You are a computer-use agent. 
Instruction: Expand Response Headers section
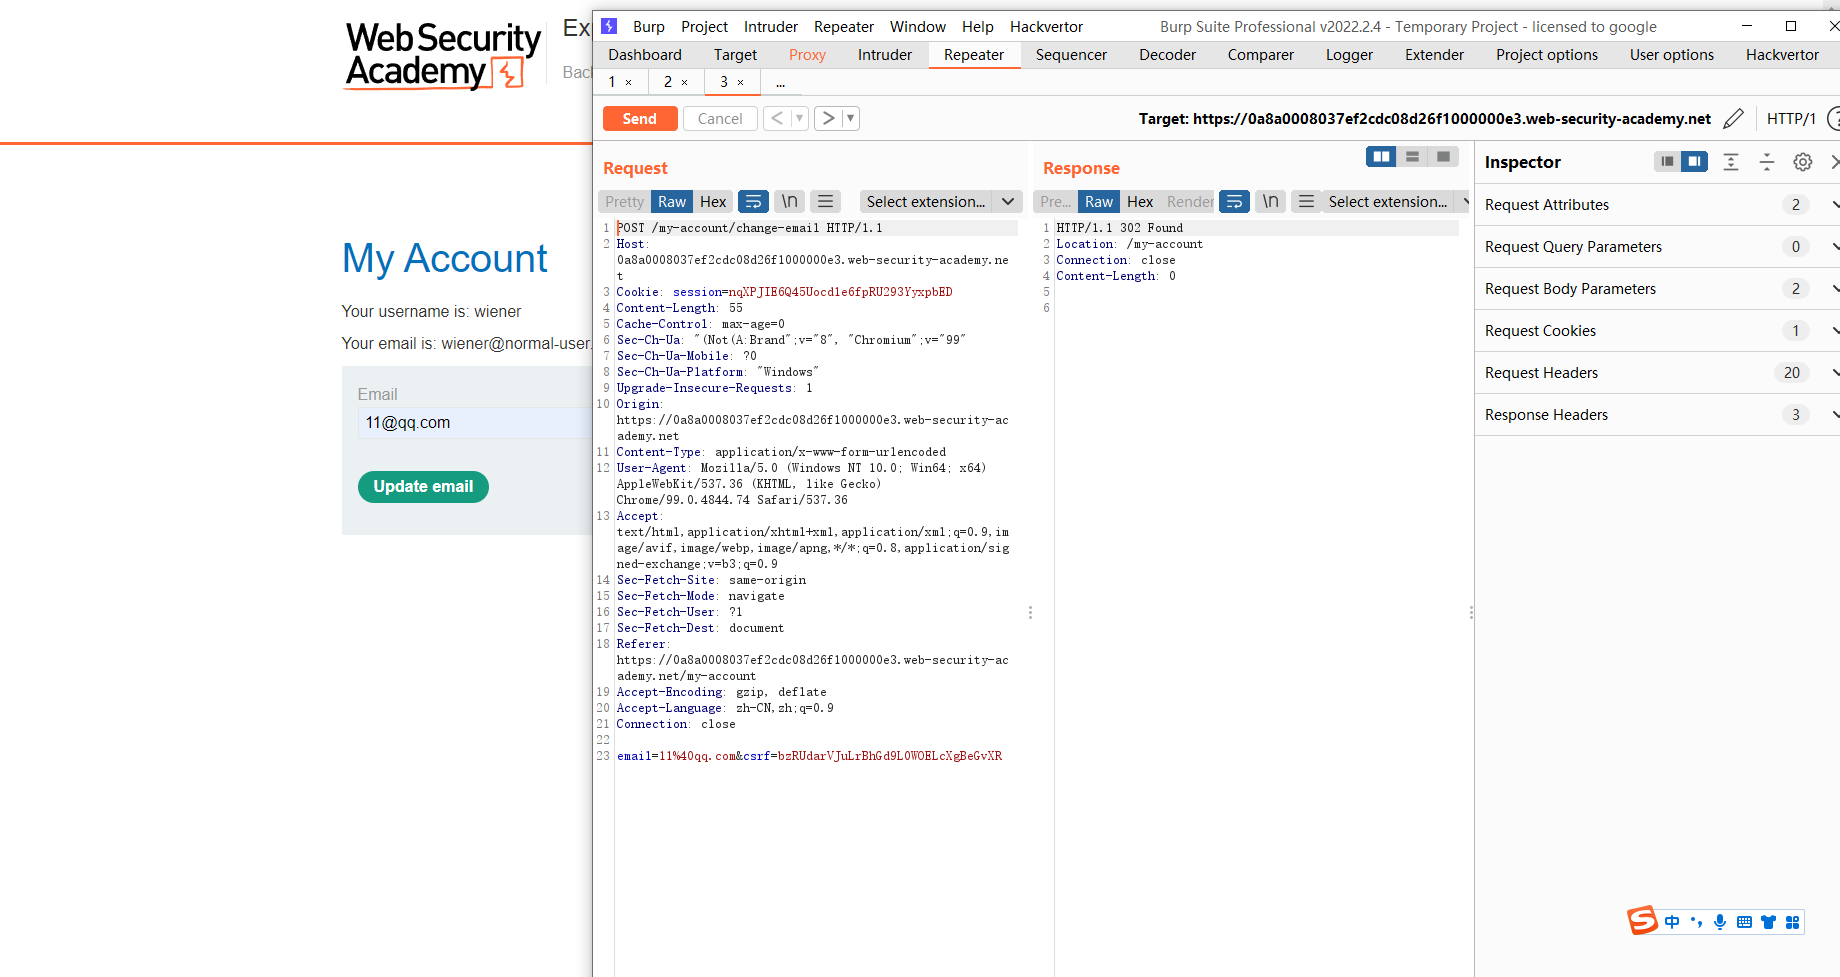(1657, 415)
